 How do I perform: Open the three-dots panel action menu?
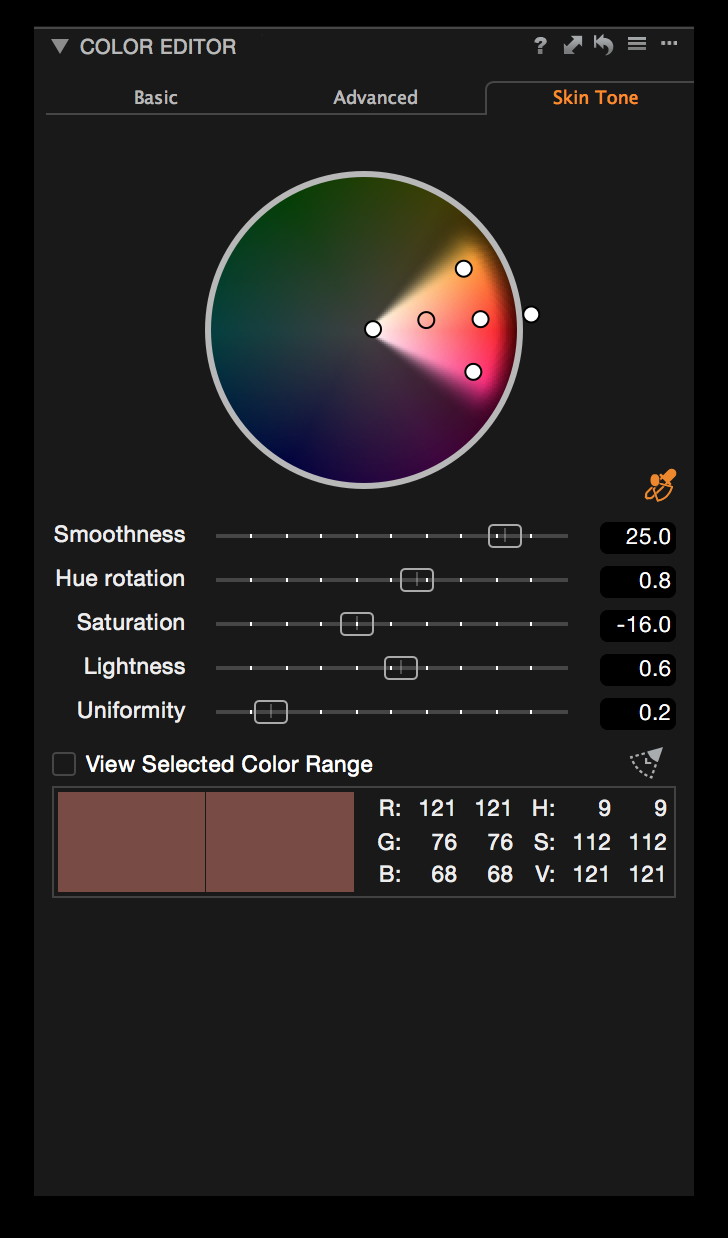[669, 44]
